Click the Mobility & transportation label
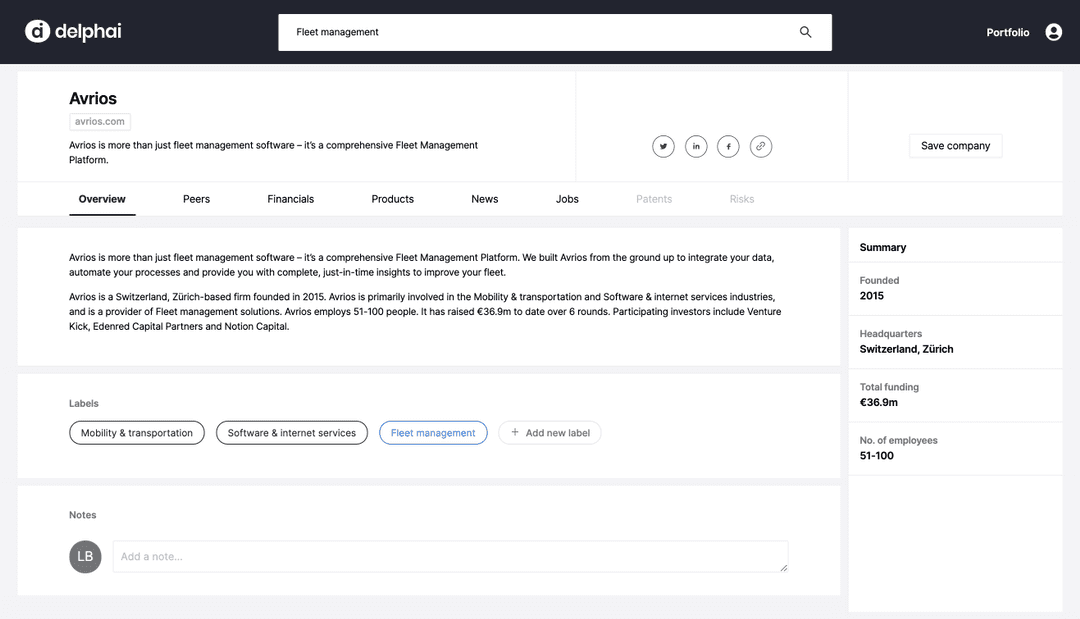 tap(137, 433)
